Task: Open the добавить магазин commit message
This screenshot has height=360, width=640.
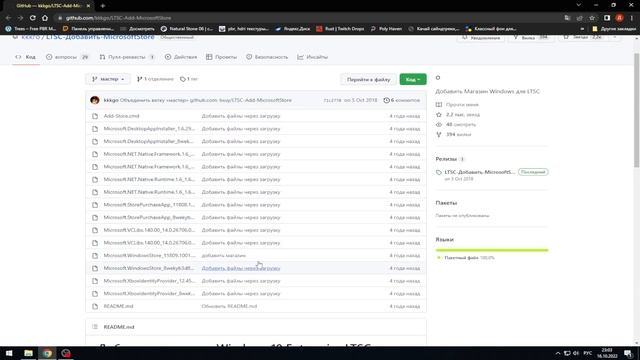Action: tap(224, 256)
